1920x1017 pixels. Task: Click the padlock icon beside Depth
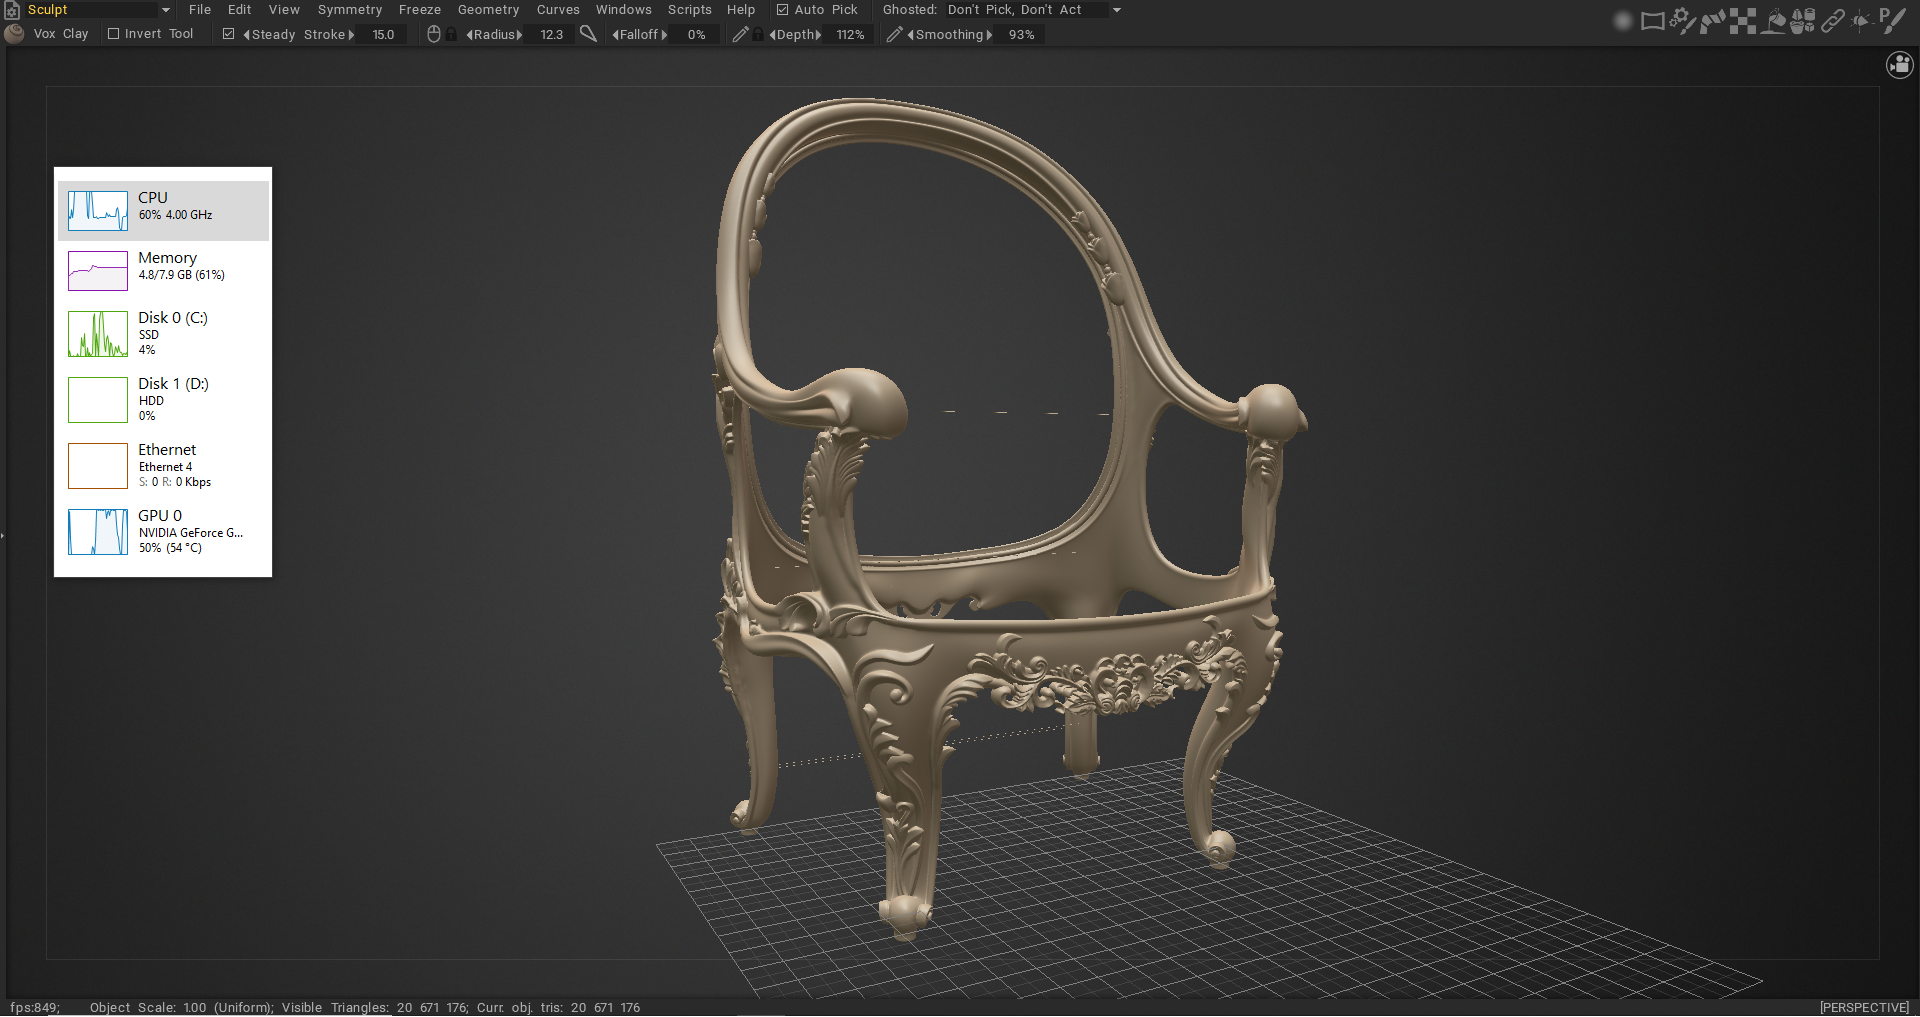[x=759, y=34]
